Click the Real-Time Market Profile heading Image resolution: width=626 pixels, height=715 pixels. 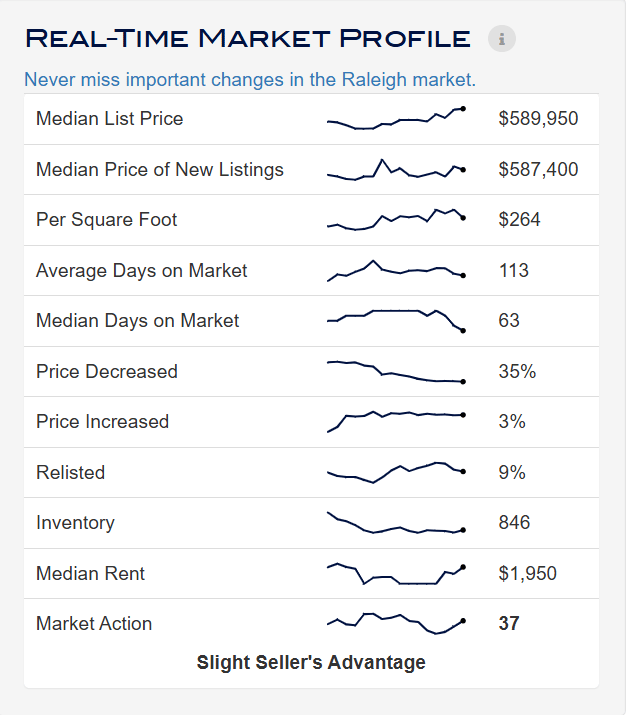(247, 39)
